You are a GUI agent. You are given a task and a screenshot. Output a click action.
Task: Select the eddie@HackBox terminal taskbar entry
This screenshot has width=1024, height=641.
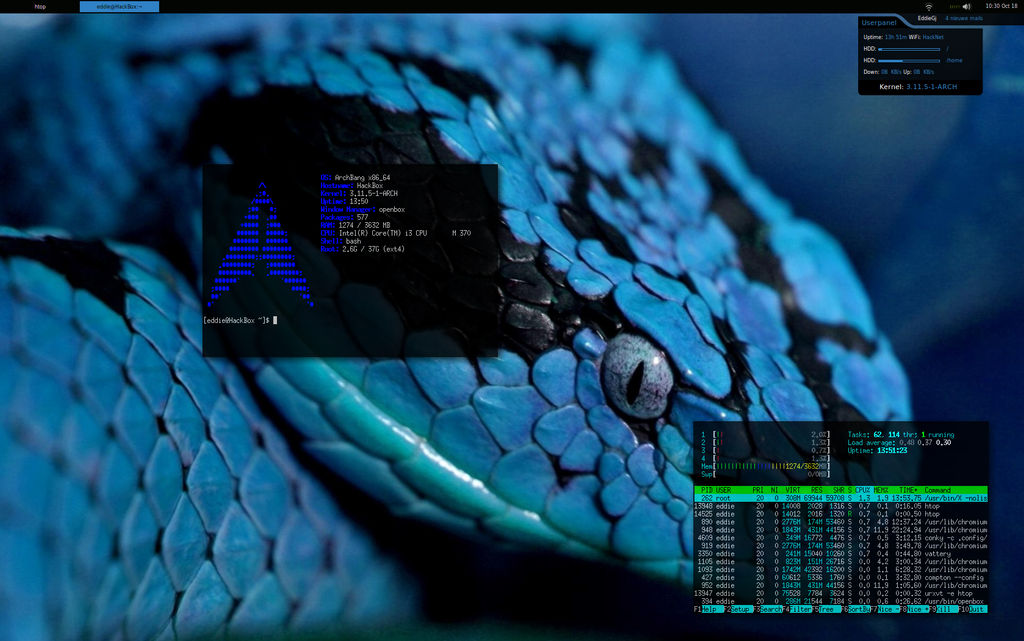click(120, 7)
